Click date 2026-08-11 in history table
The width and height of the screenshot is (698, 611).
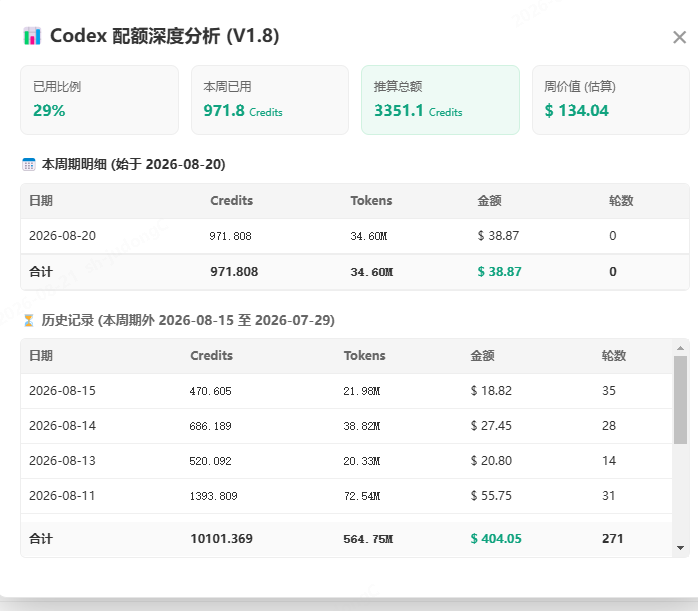[62, 496]
